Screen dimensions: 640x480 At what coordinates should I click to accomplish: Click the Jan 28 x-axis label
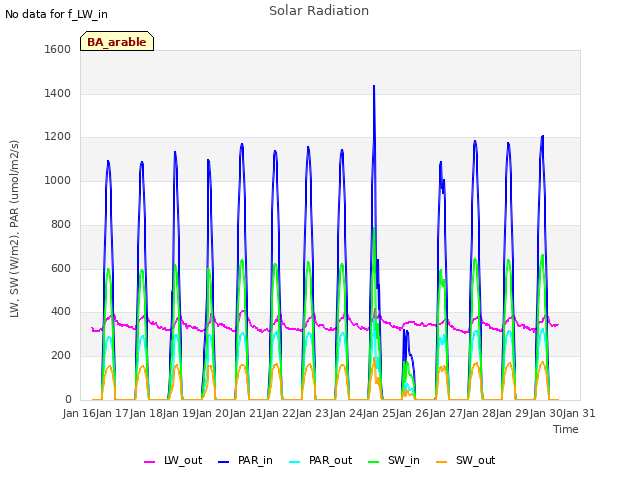point(479,413)
